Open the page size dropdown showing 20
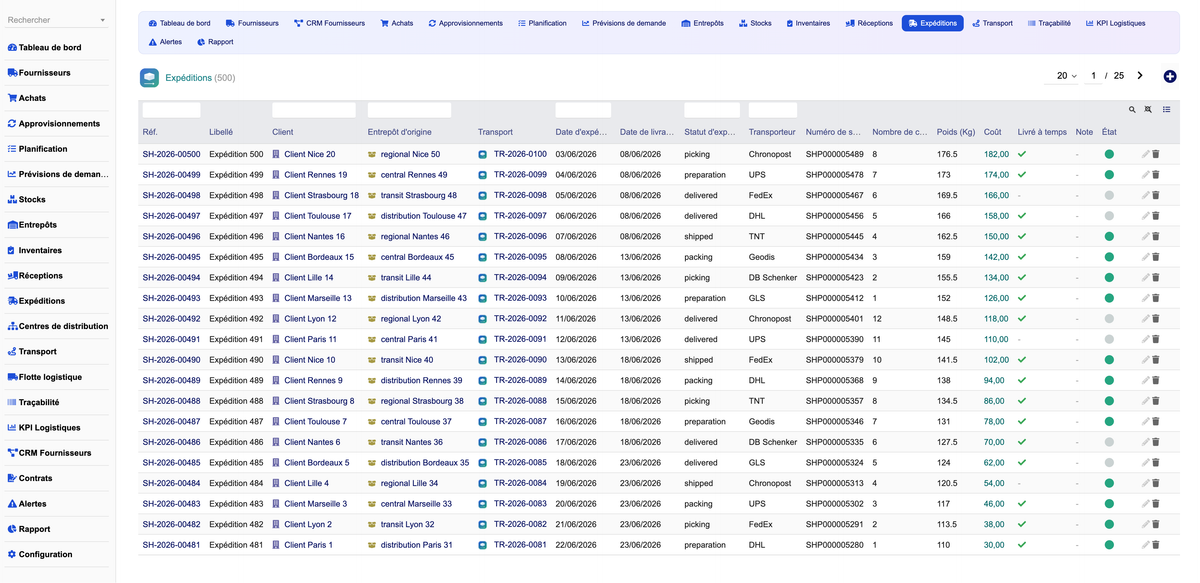 (1067, 76)
